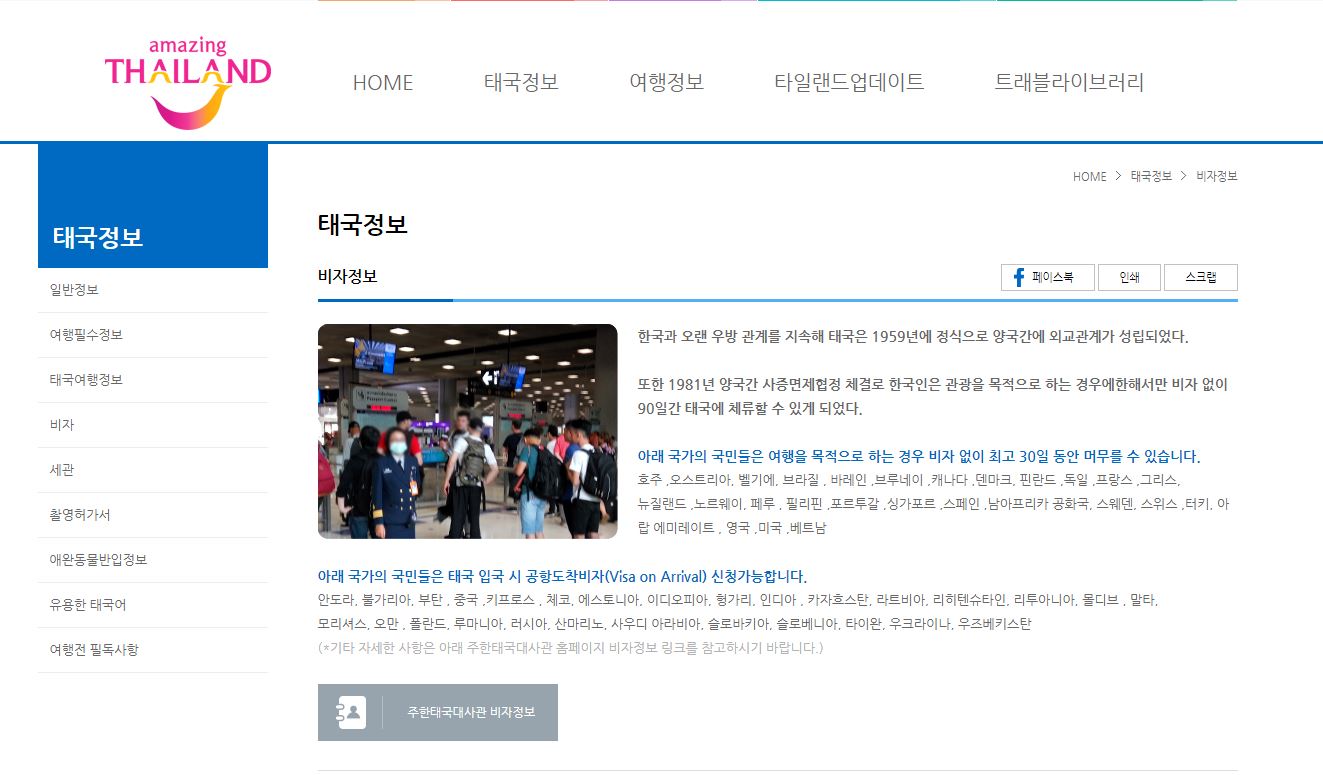Click the contact card icon on embassy button
Screen dimensions: 1323x775
click(352, 712)
